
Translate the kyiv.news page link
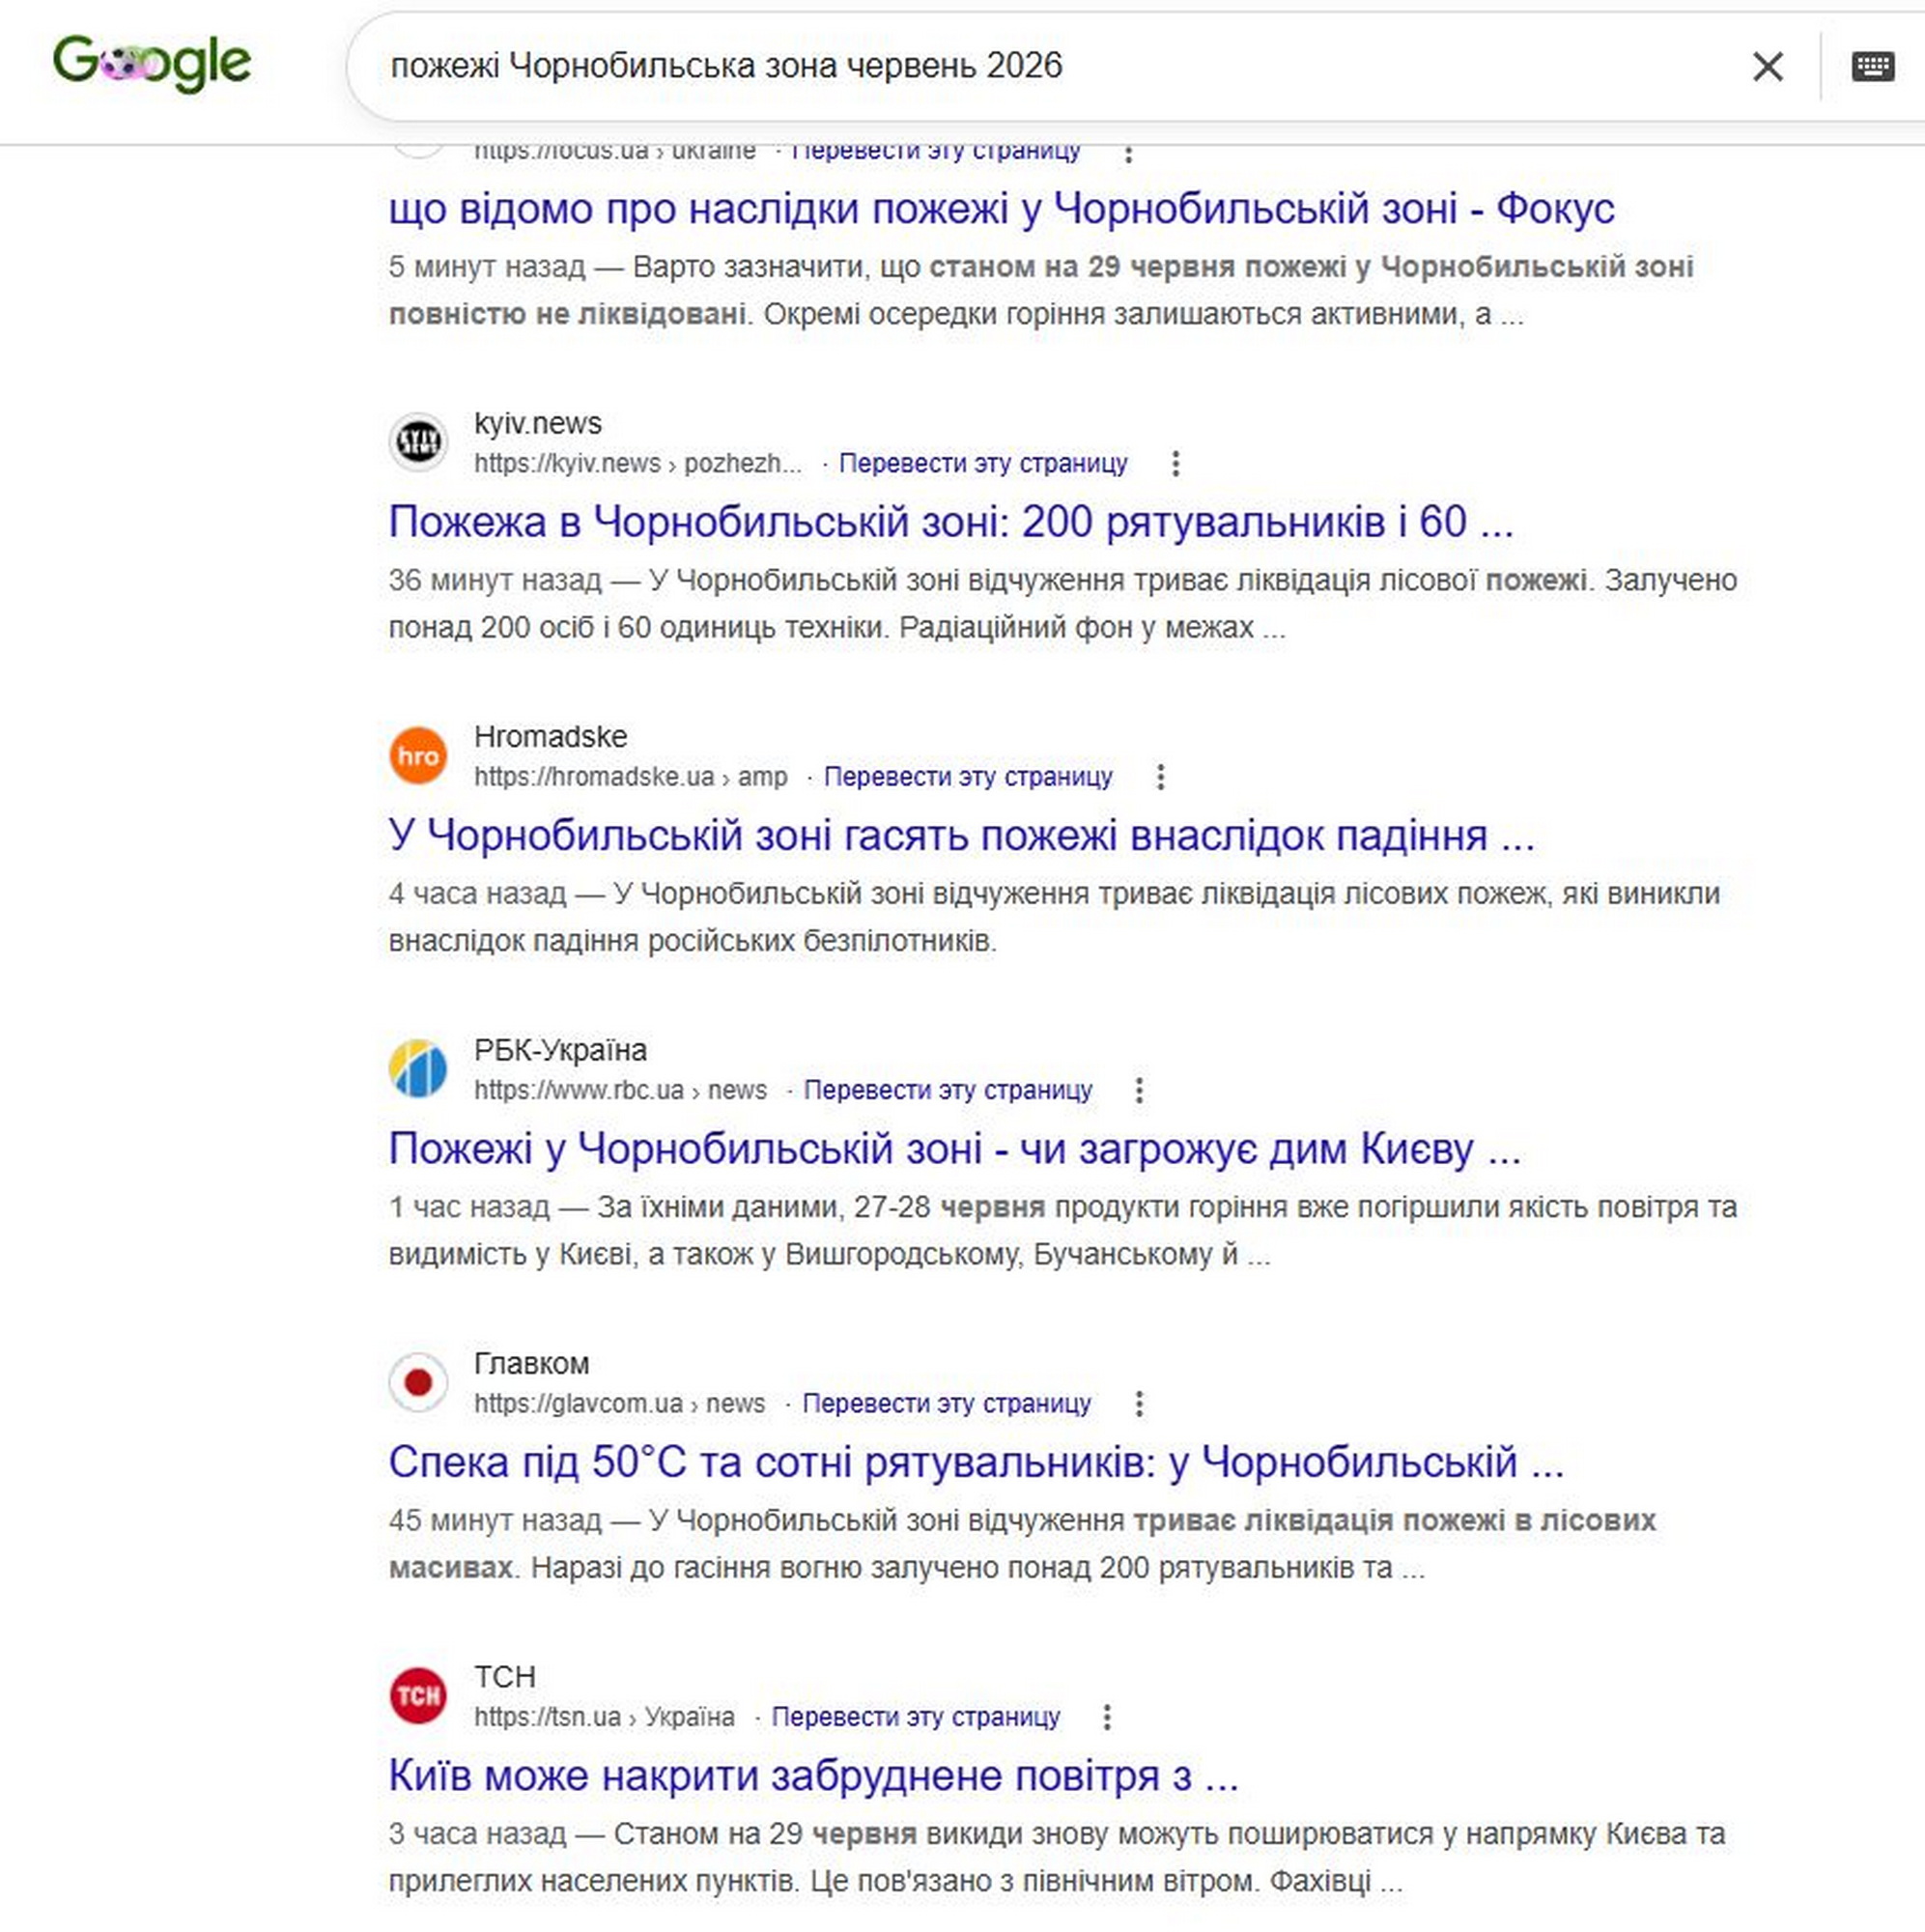point(983,463)
